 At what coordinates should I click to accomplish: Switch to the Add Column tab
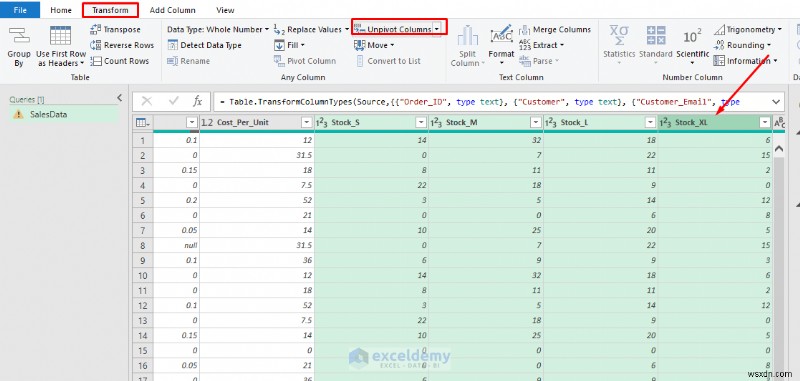pos(172,10)
